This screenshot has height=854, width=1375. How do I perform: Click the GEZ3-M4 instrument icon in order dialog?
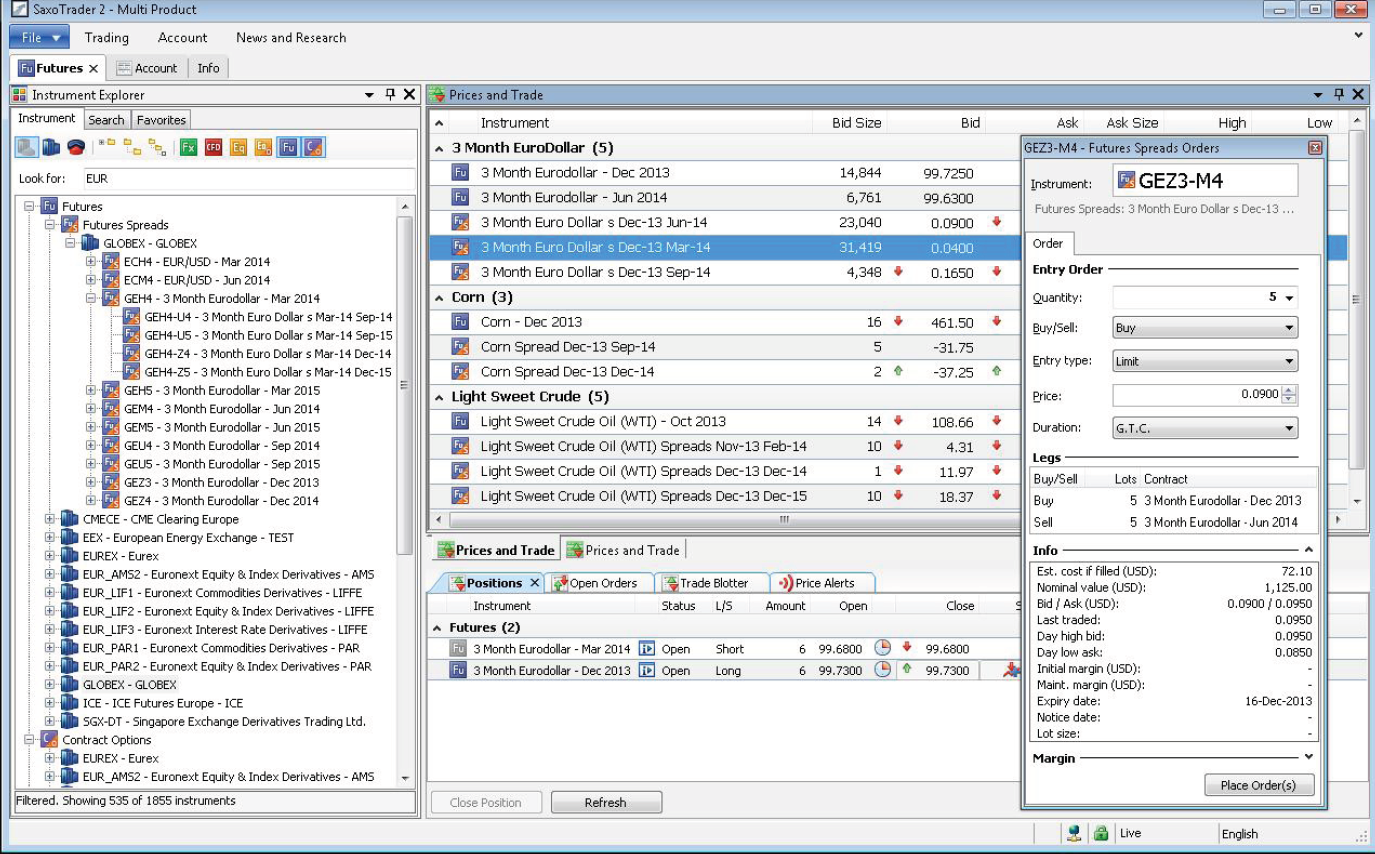click(x=1126, y=181)
